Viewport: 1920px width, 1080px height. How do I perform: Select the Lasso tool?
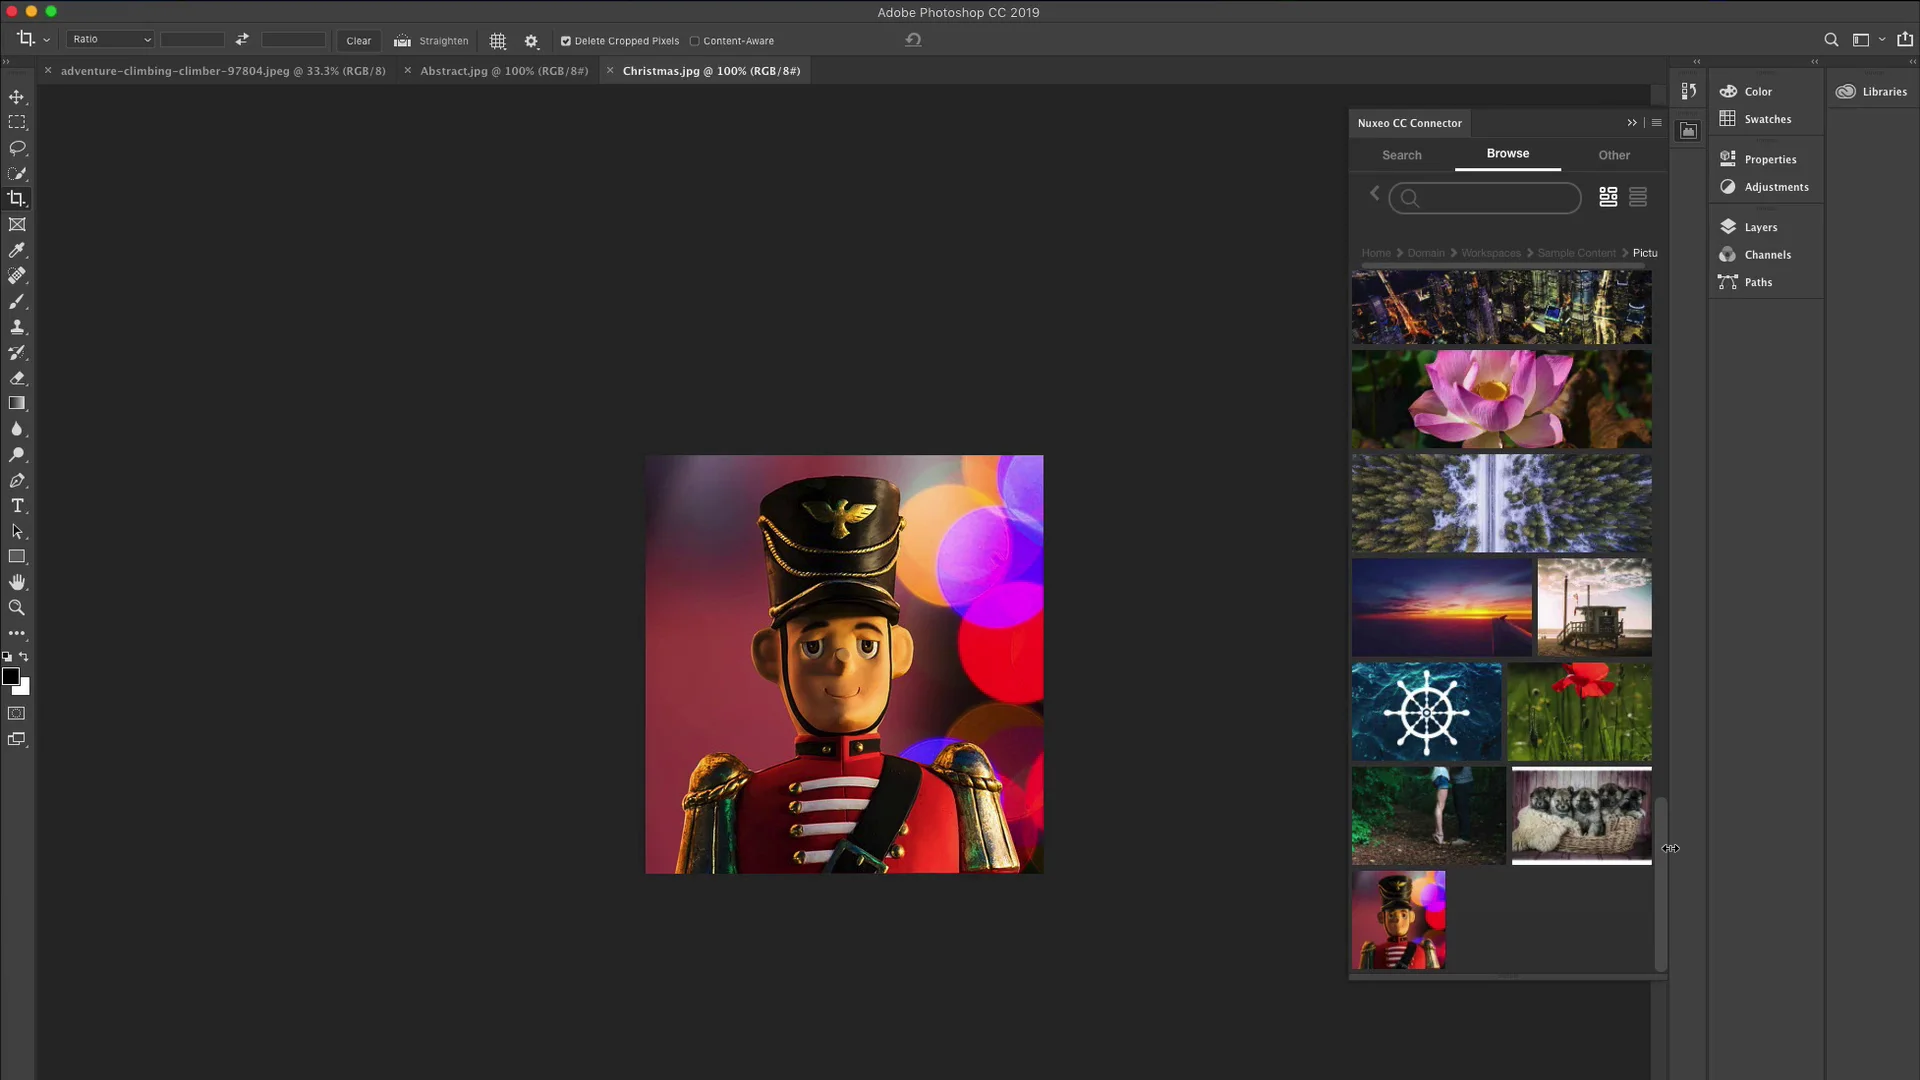point(17,148)
